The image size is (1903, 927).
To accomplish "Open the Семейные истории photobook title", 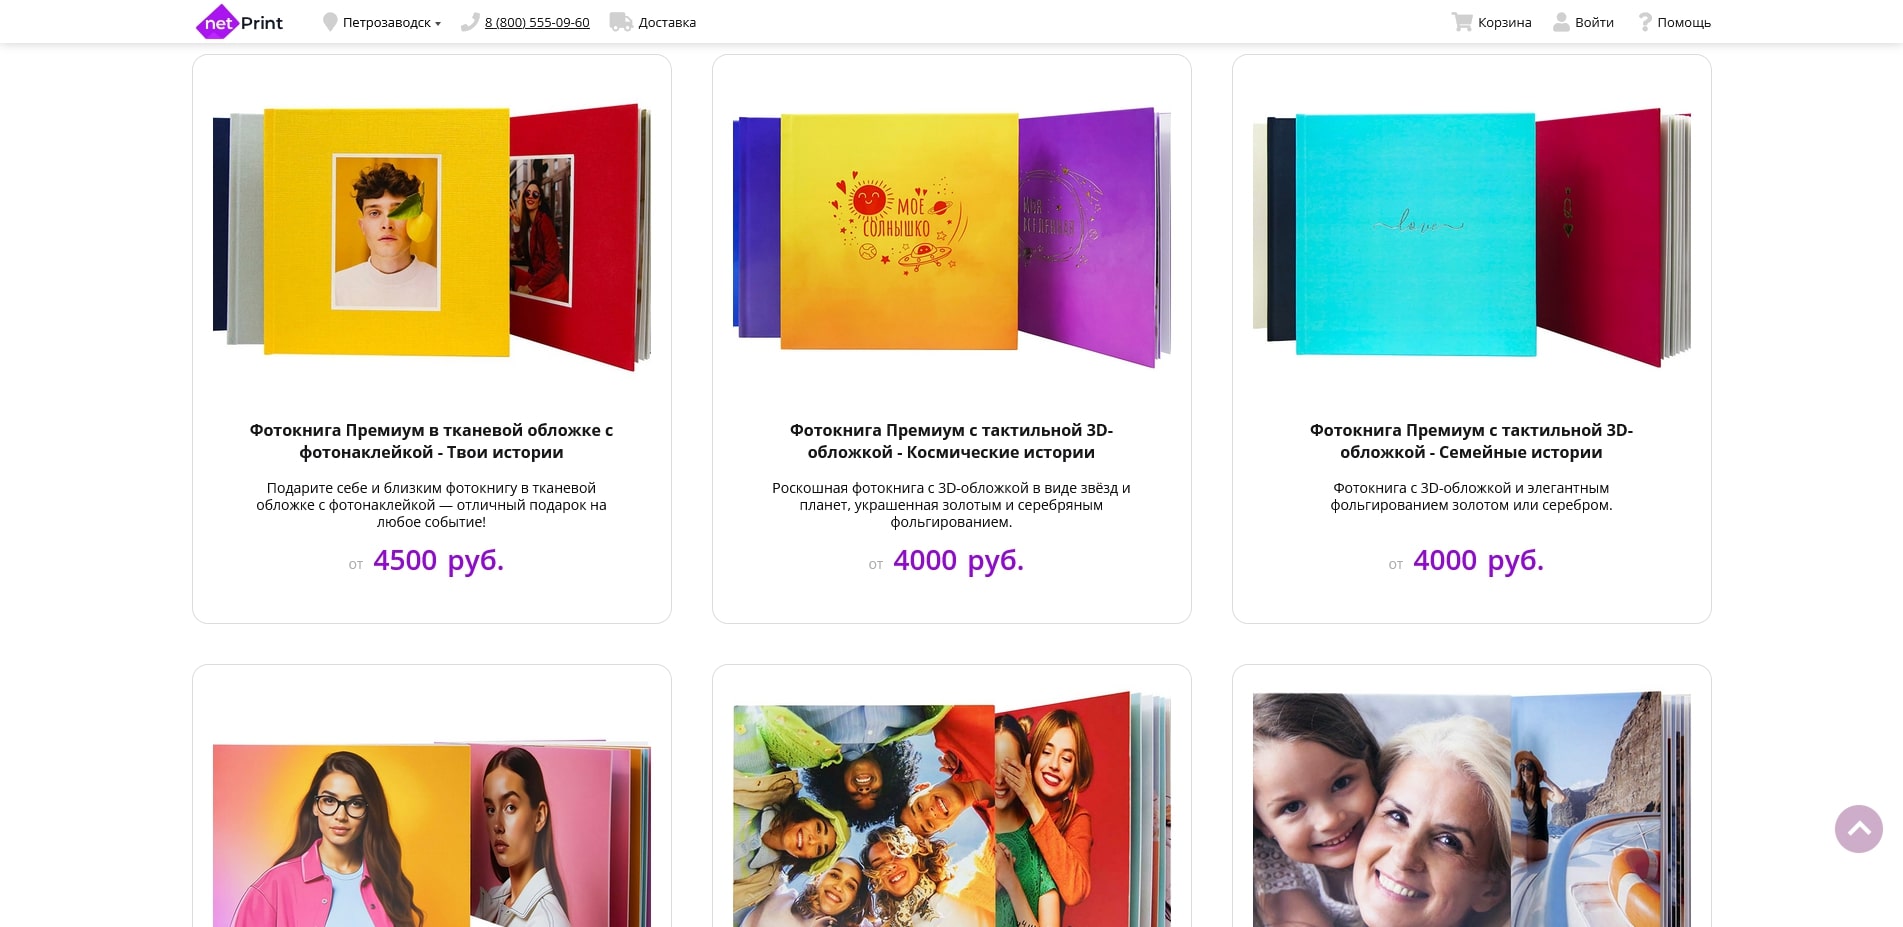I will [1471, 441].
